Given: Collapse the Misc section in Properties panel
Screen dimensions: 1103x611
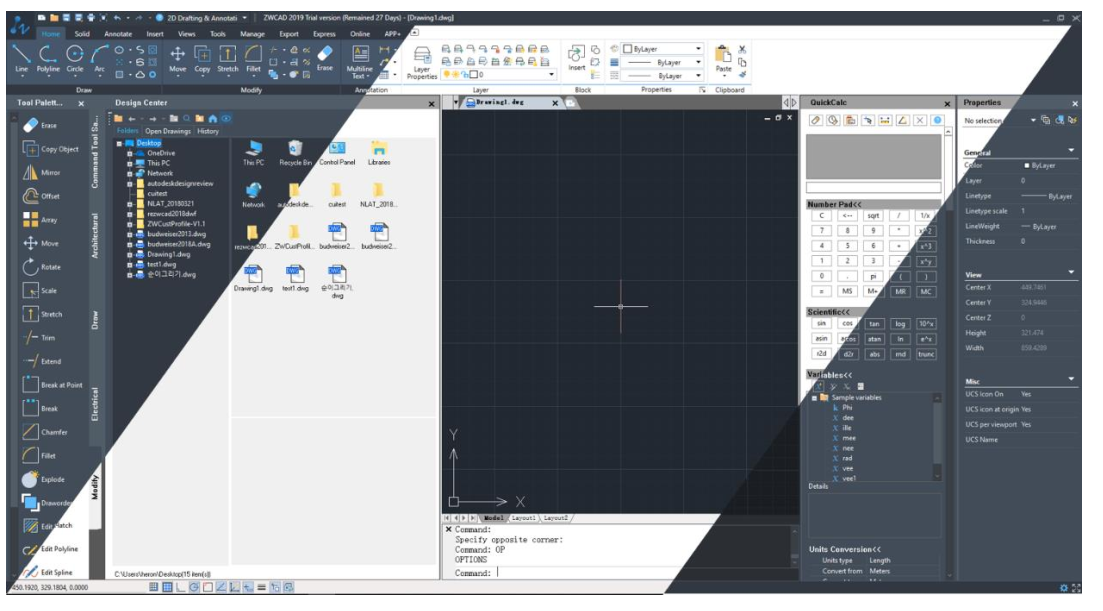Looking at the screenshot, I should (x=1071, y=380).
